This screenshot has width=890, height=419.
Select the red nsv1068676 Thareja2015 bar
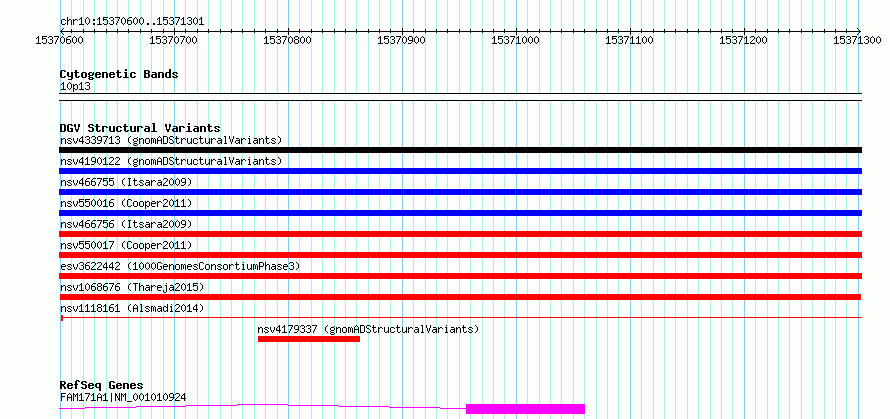pos(460,297)
